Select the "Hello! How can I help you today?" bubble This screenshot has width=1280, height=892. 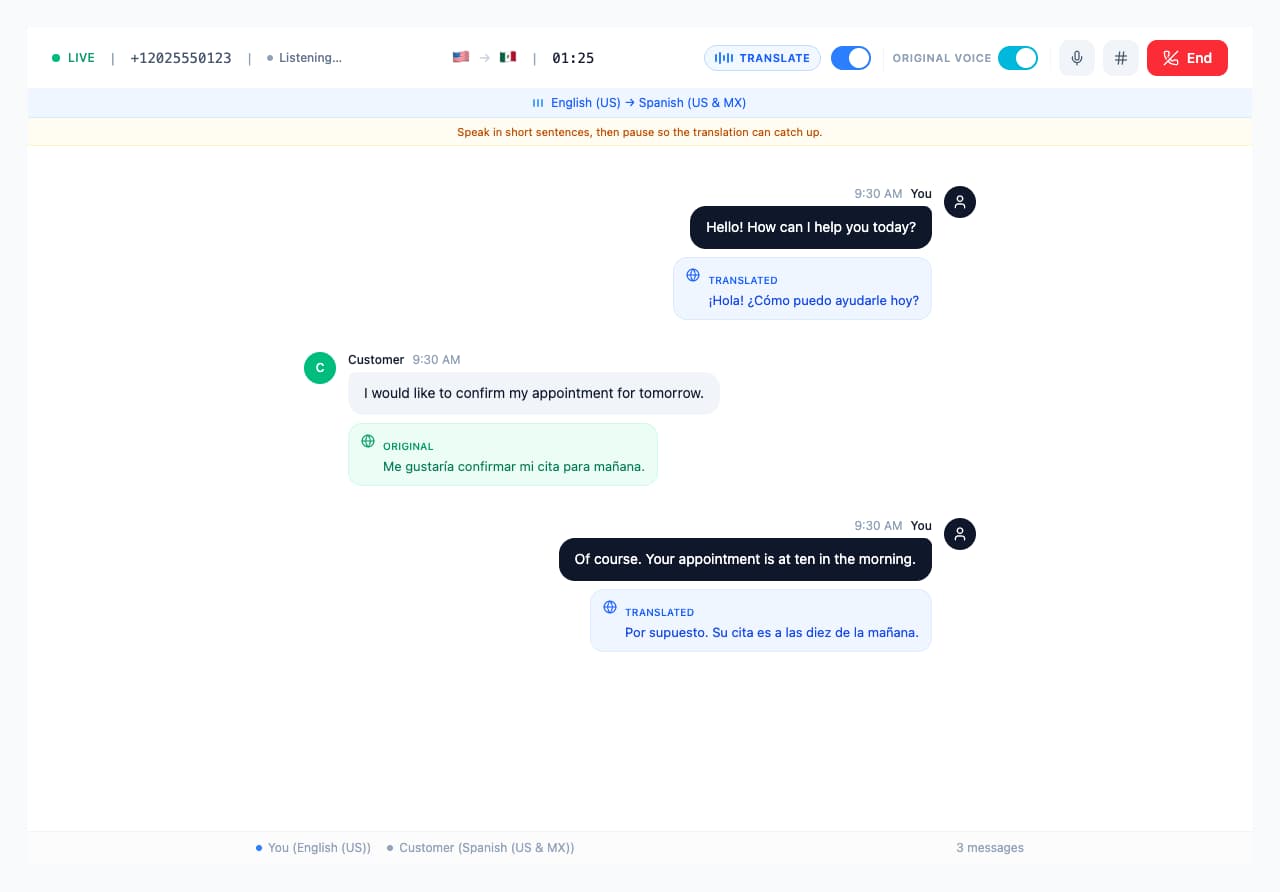(811, 228)
